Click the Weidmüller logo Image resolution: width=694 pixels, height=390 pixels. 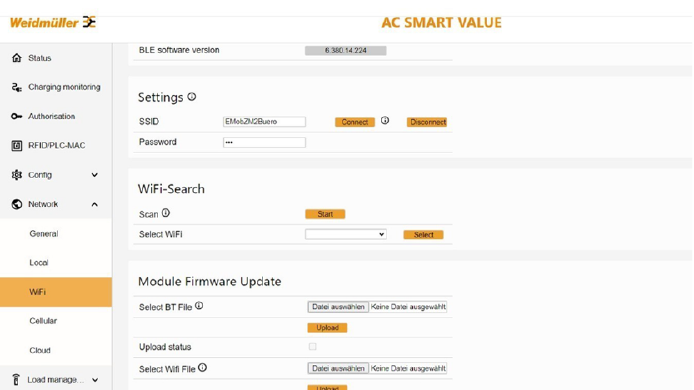click(53, 22)
